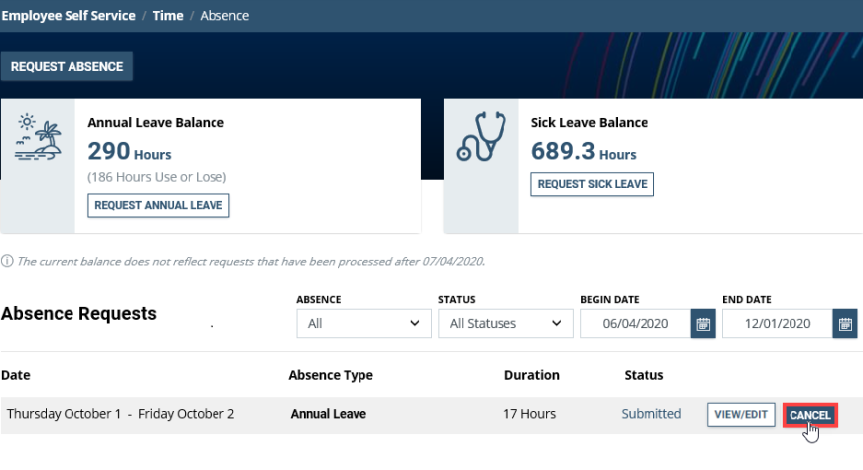
Task: Select the Annual Leave absence row entry
Action: pos(328,414)
